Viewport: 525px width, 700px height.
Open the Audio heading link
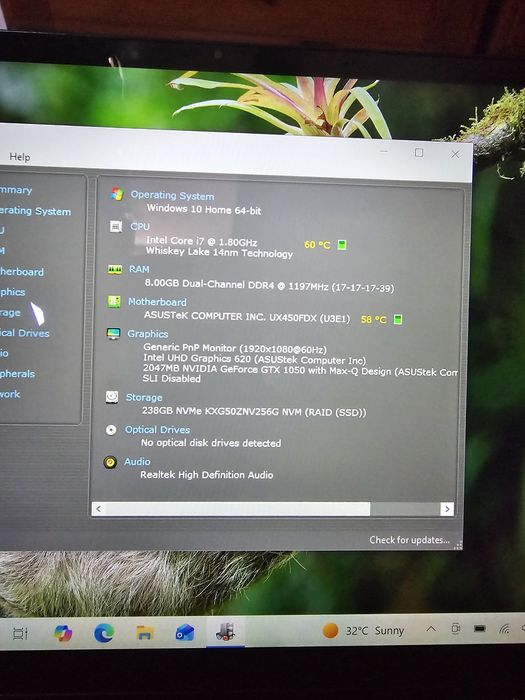pos(137,462)
